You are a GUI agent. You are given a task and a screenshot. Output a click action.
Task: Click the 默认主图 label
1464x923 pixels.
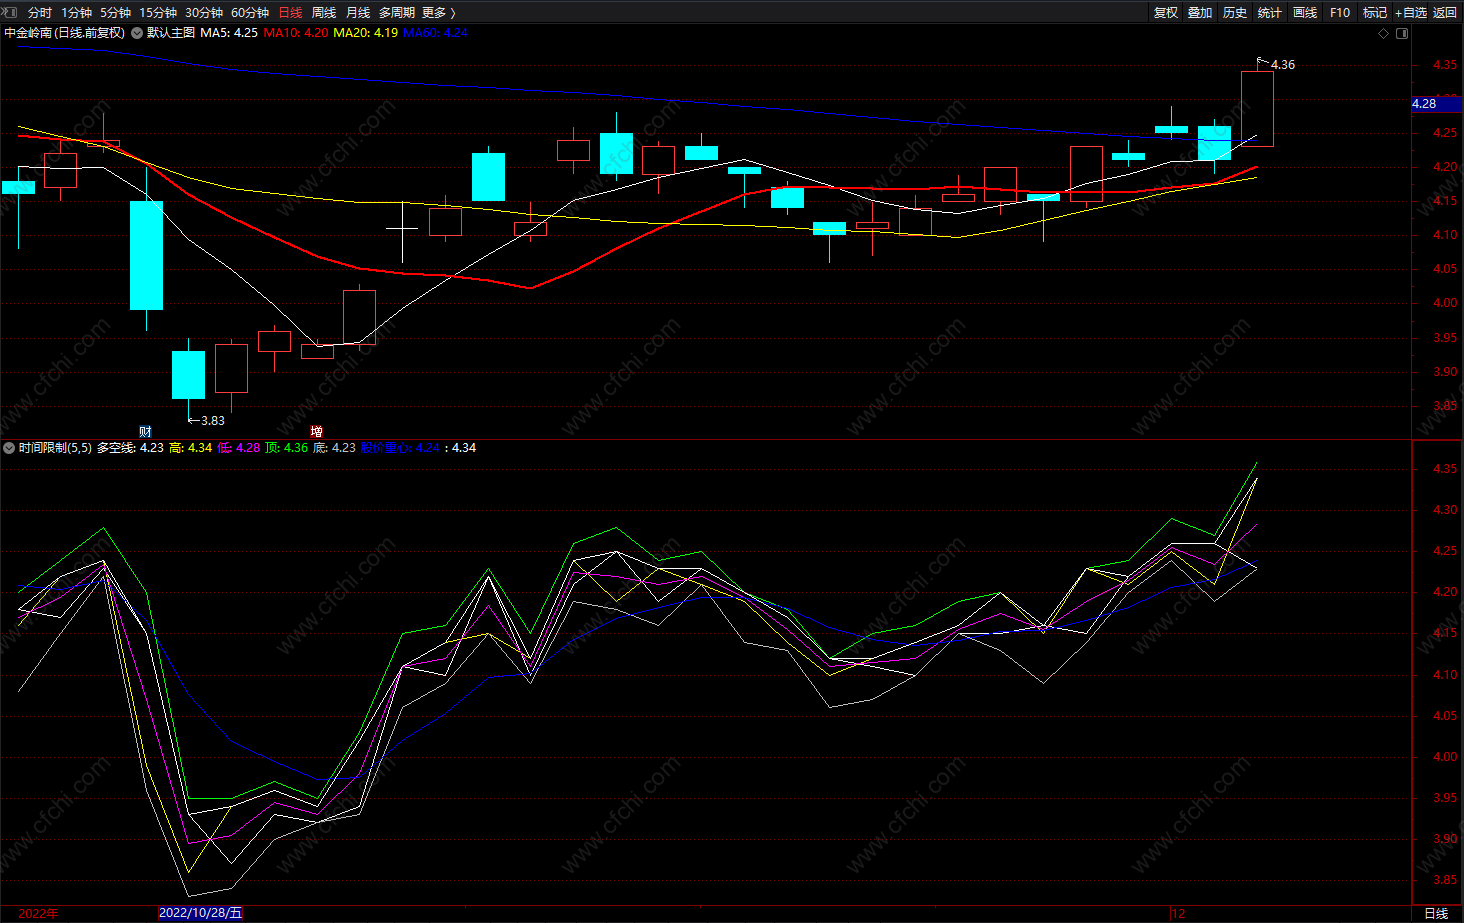coord(171,33)
